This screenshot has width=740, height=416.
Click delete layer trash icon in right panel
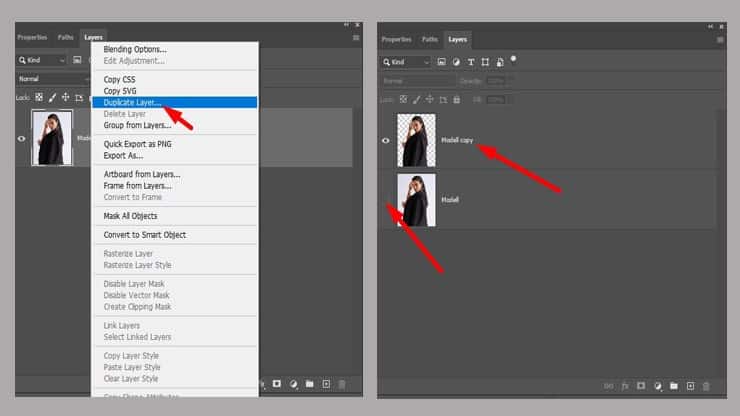(706, 385)
